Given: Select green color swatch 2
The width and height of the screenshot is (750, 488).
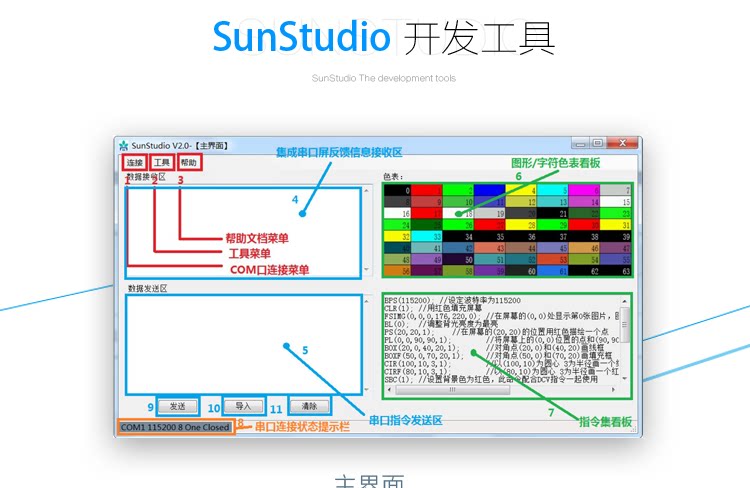Looking at the screenshot, I should pyautogui.click(x=459, y=190).
